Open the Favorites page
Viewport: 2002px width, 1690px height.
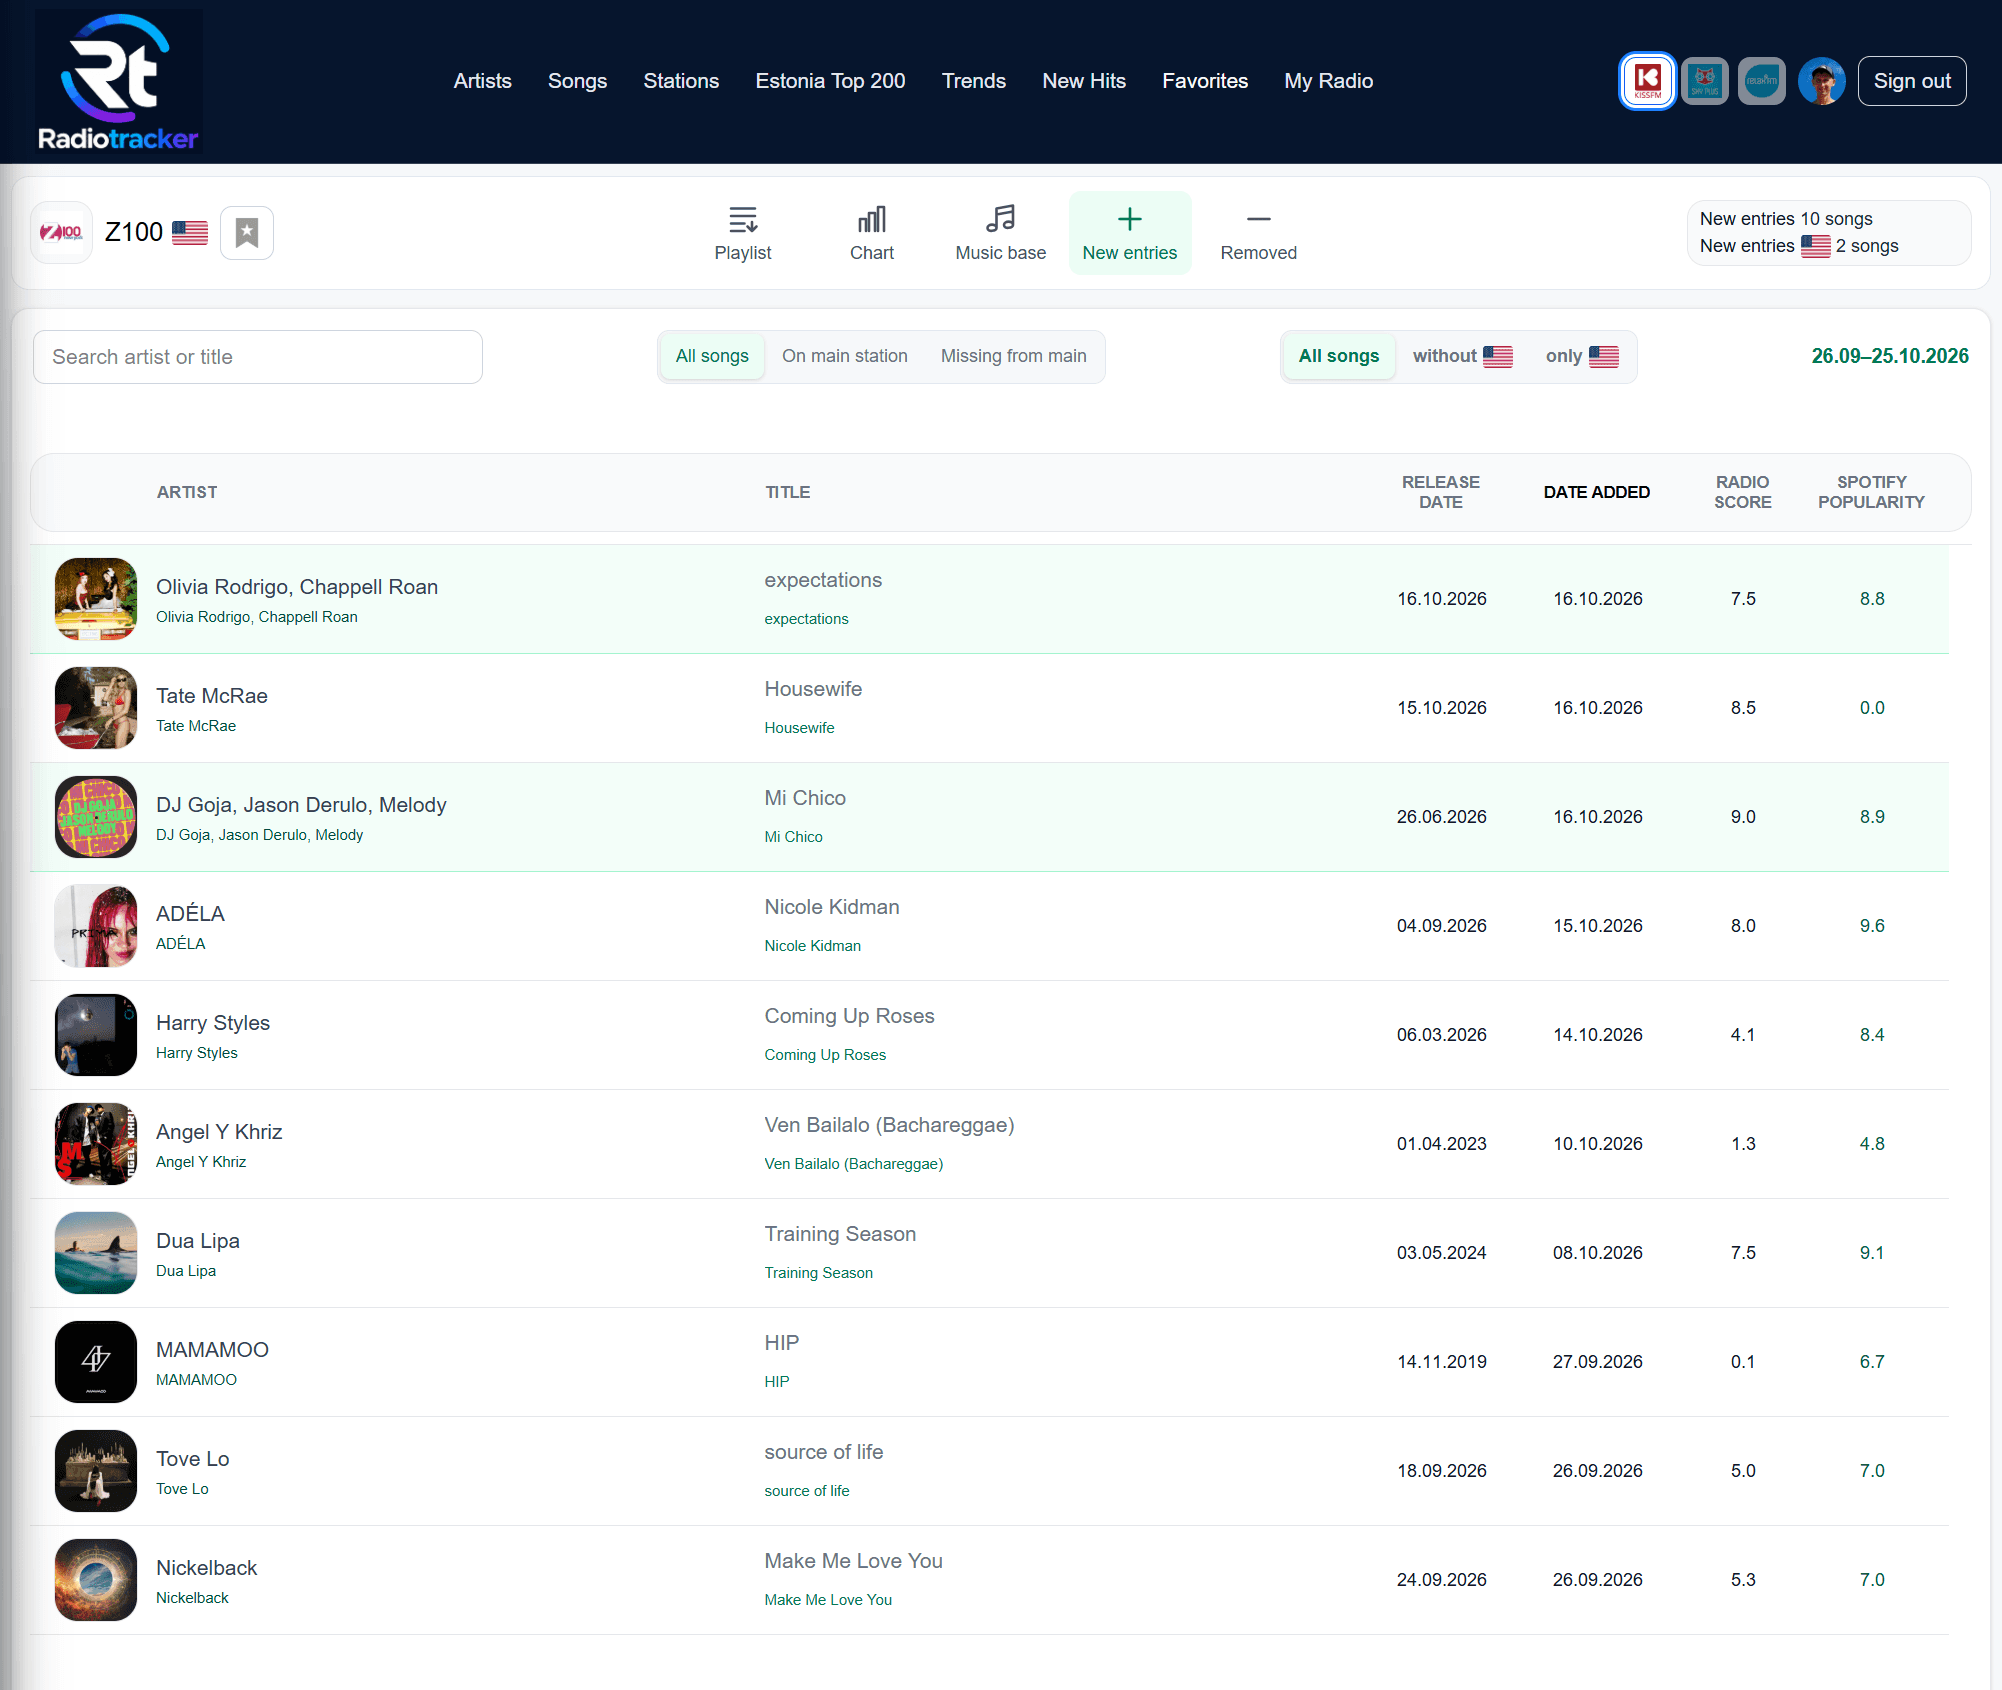click(1205, 81)
